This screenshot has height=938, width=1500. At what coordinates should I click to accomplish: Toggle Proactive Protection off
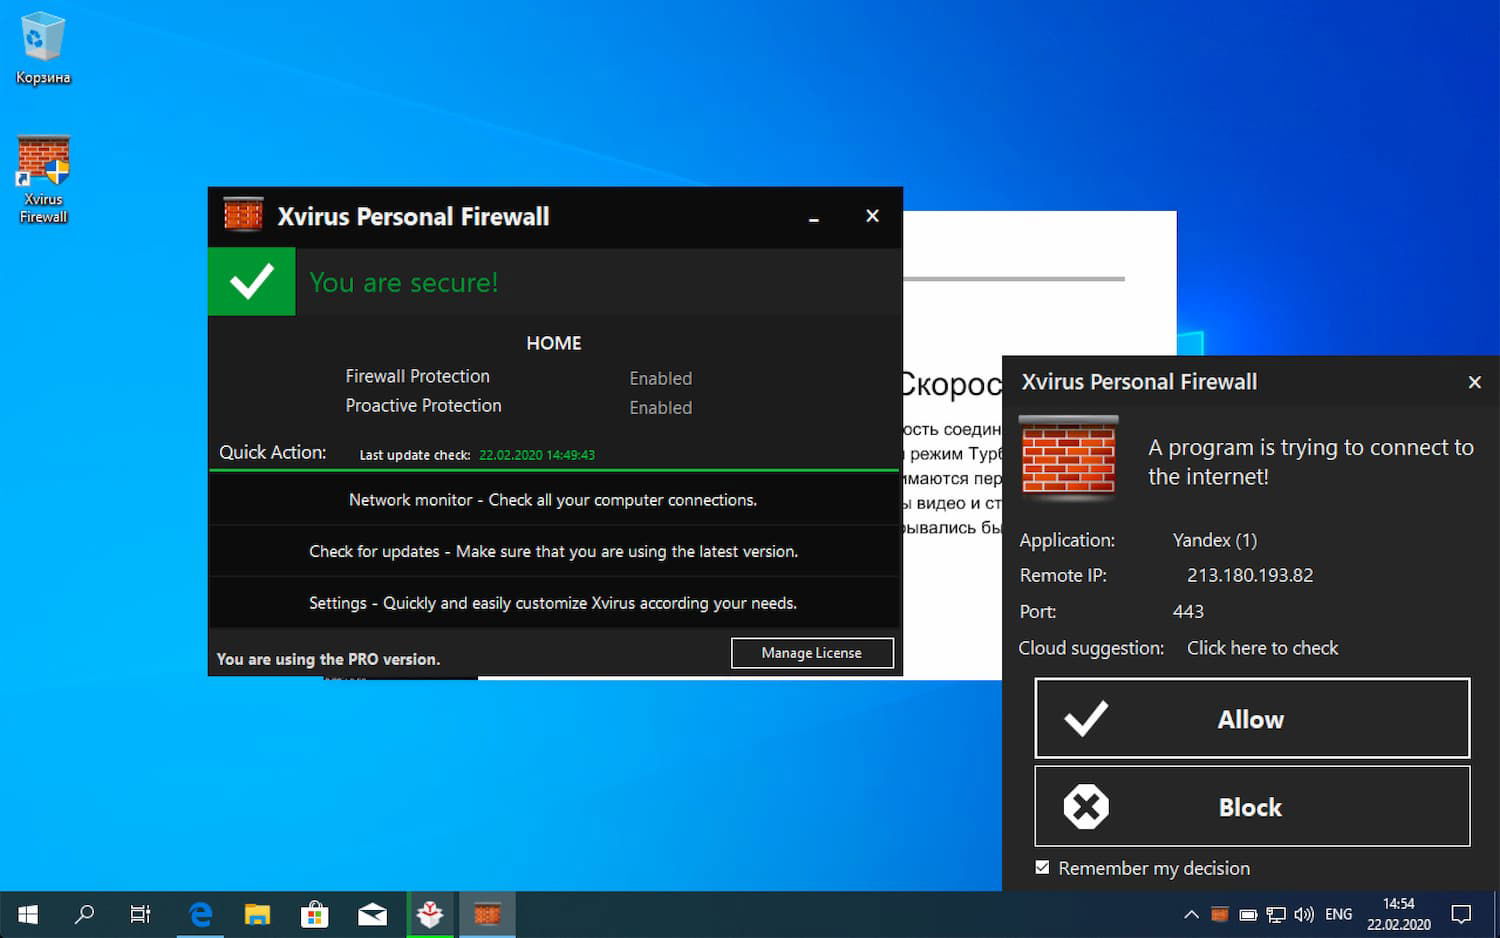pyautogui.click(x=660, y=407)
